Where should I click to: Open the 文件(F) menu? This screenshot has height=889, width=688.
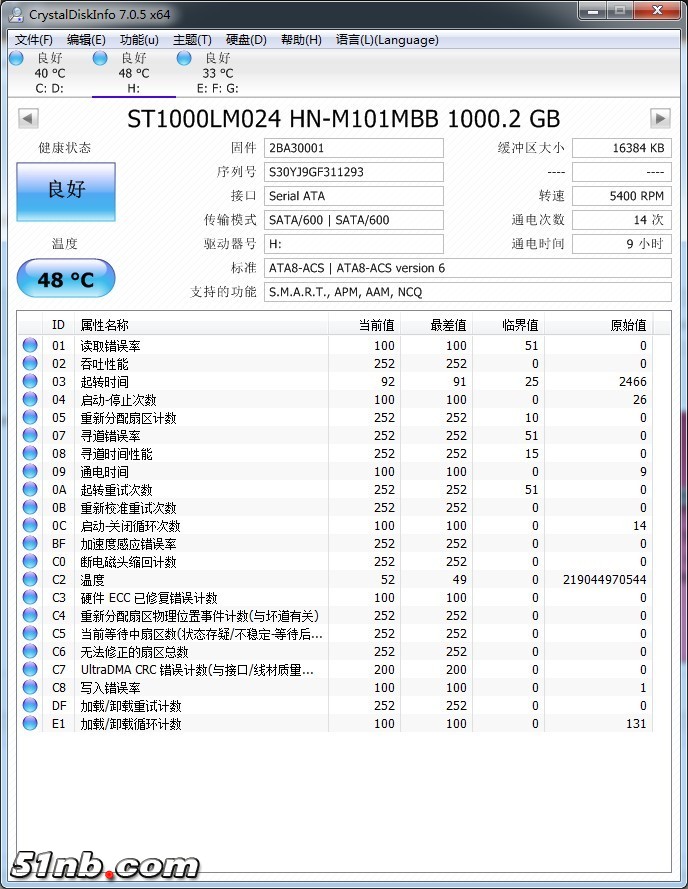[x=33, y=40]
